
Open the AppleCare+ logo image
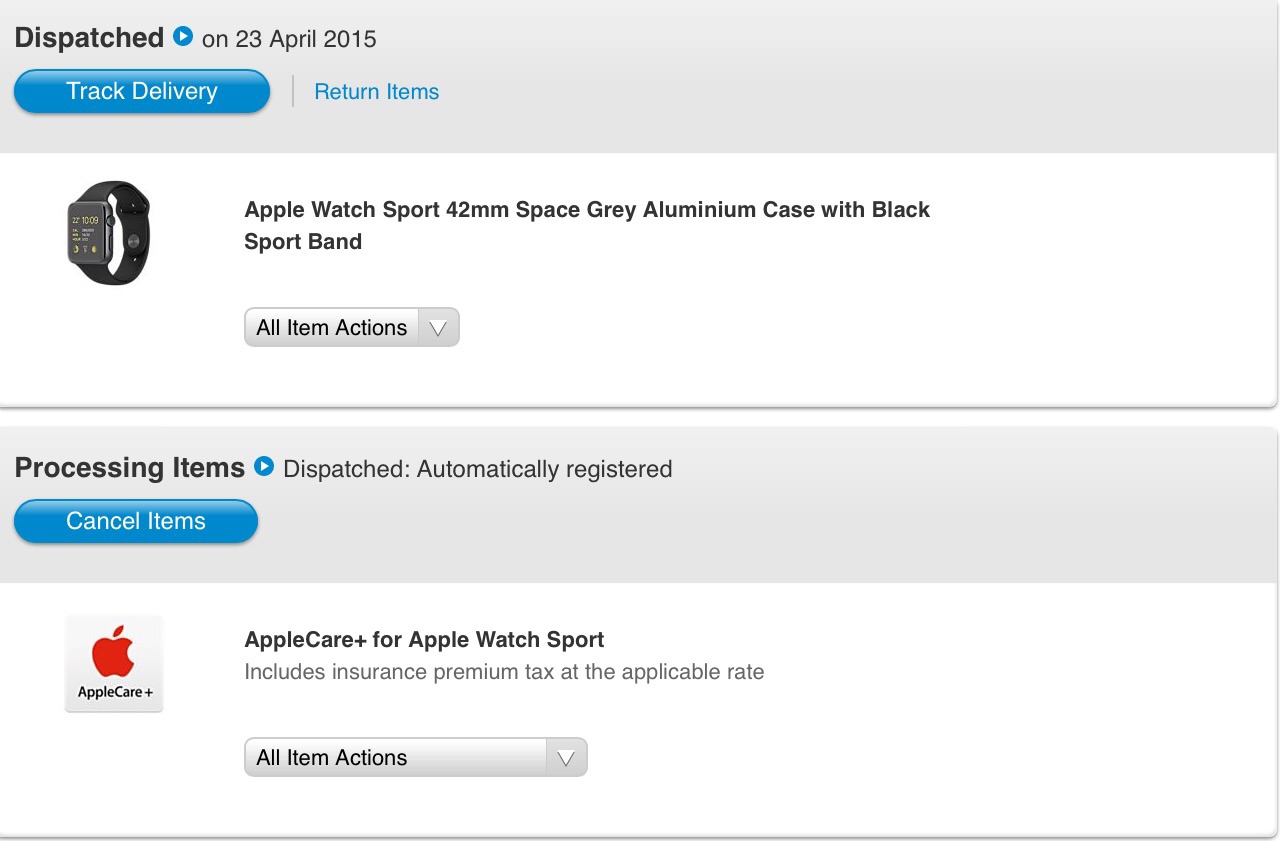[114, 663]
